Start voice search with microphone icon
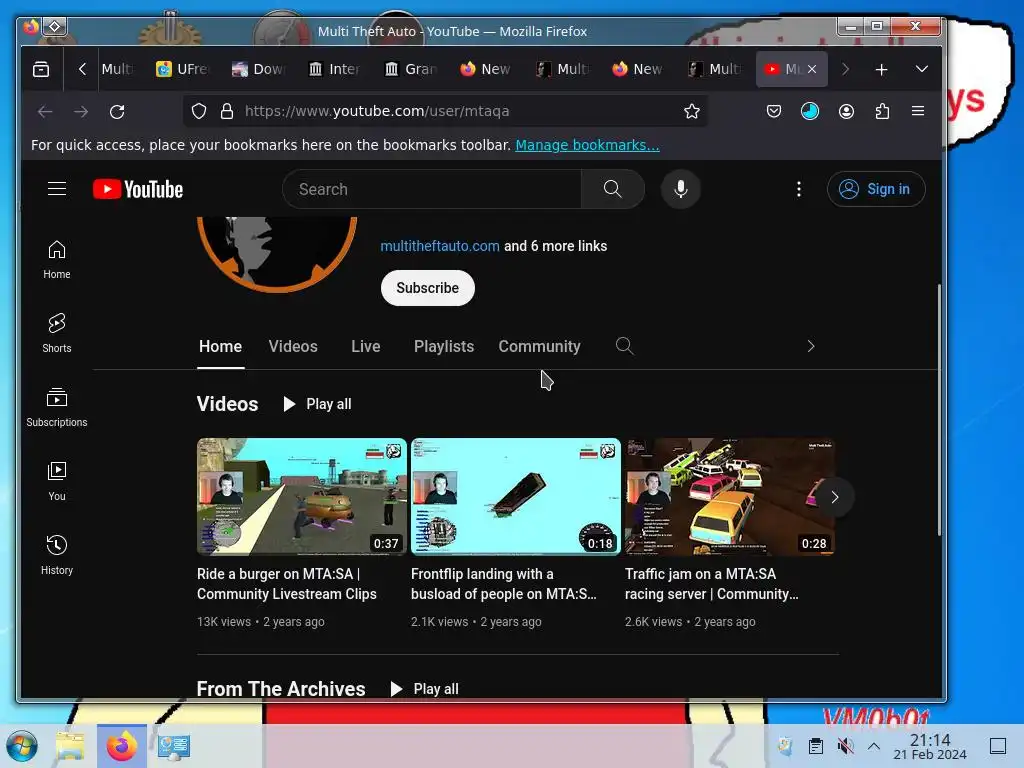Viewport: 1024px width, 768px height. (x=680, y=189)
